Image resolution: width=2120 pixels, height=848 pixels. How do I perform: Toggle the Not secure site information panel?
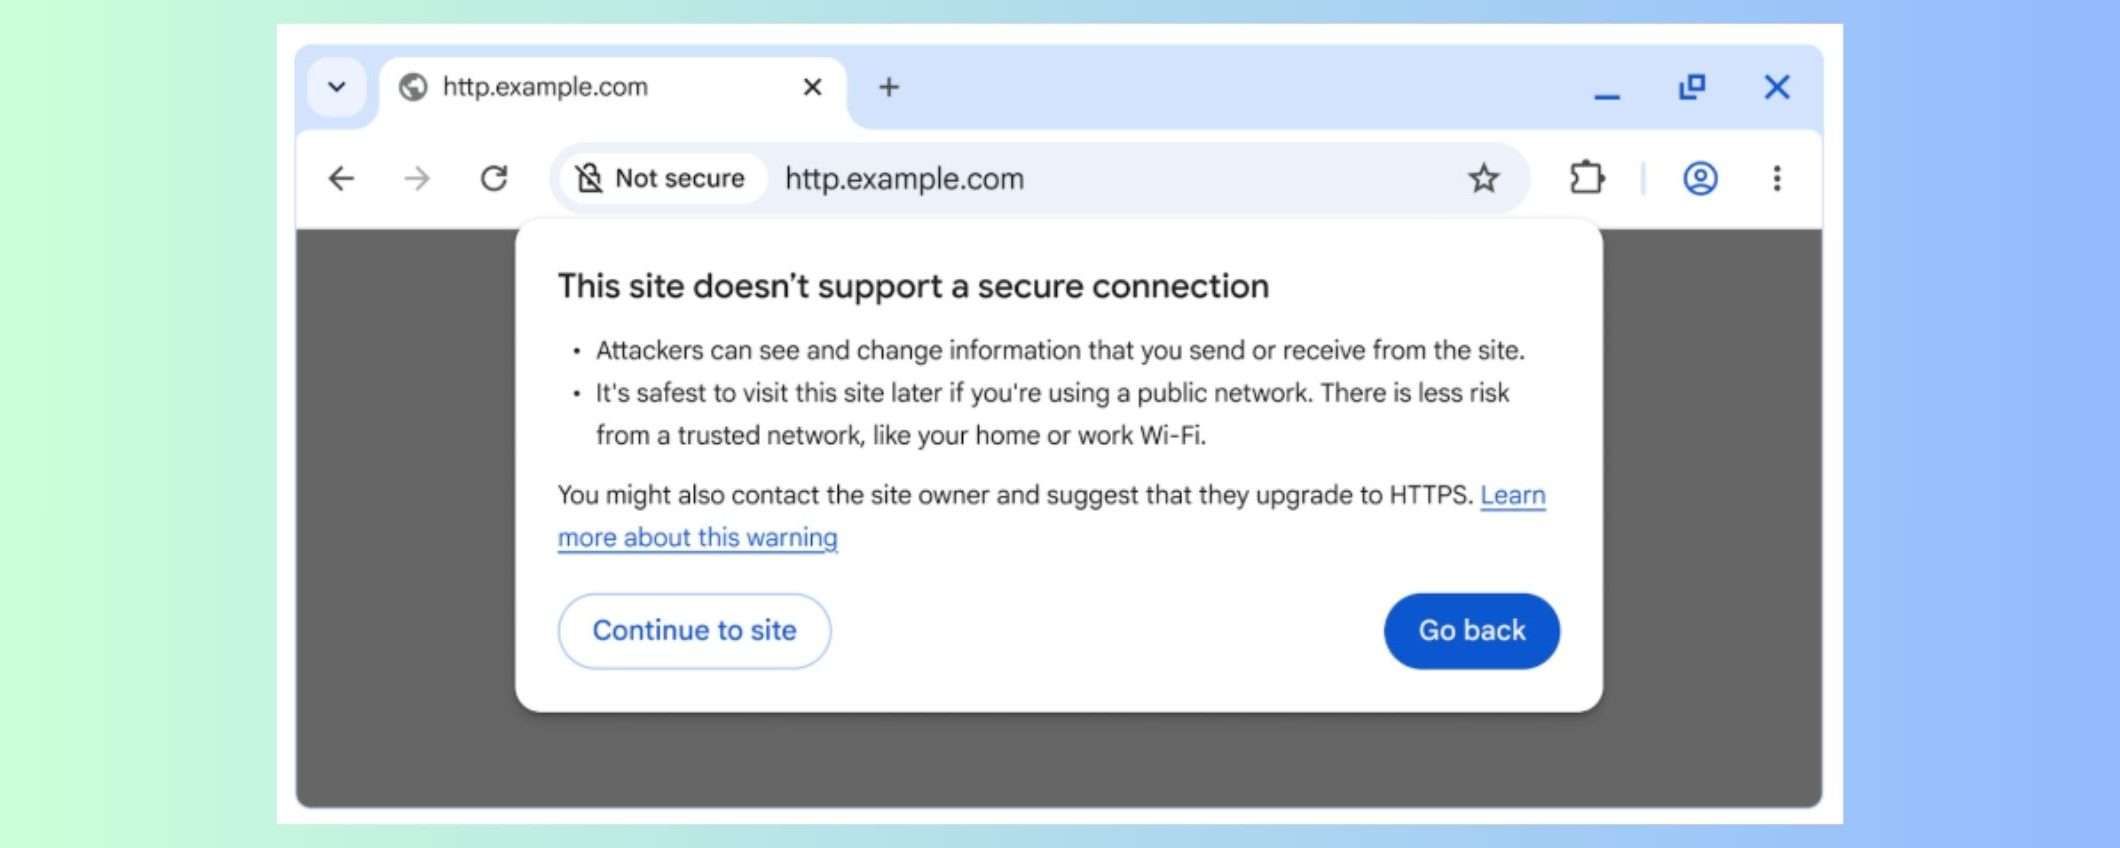(x=660, y=177)
